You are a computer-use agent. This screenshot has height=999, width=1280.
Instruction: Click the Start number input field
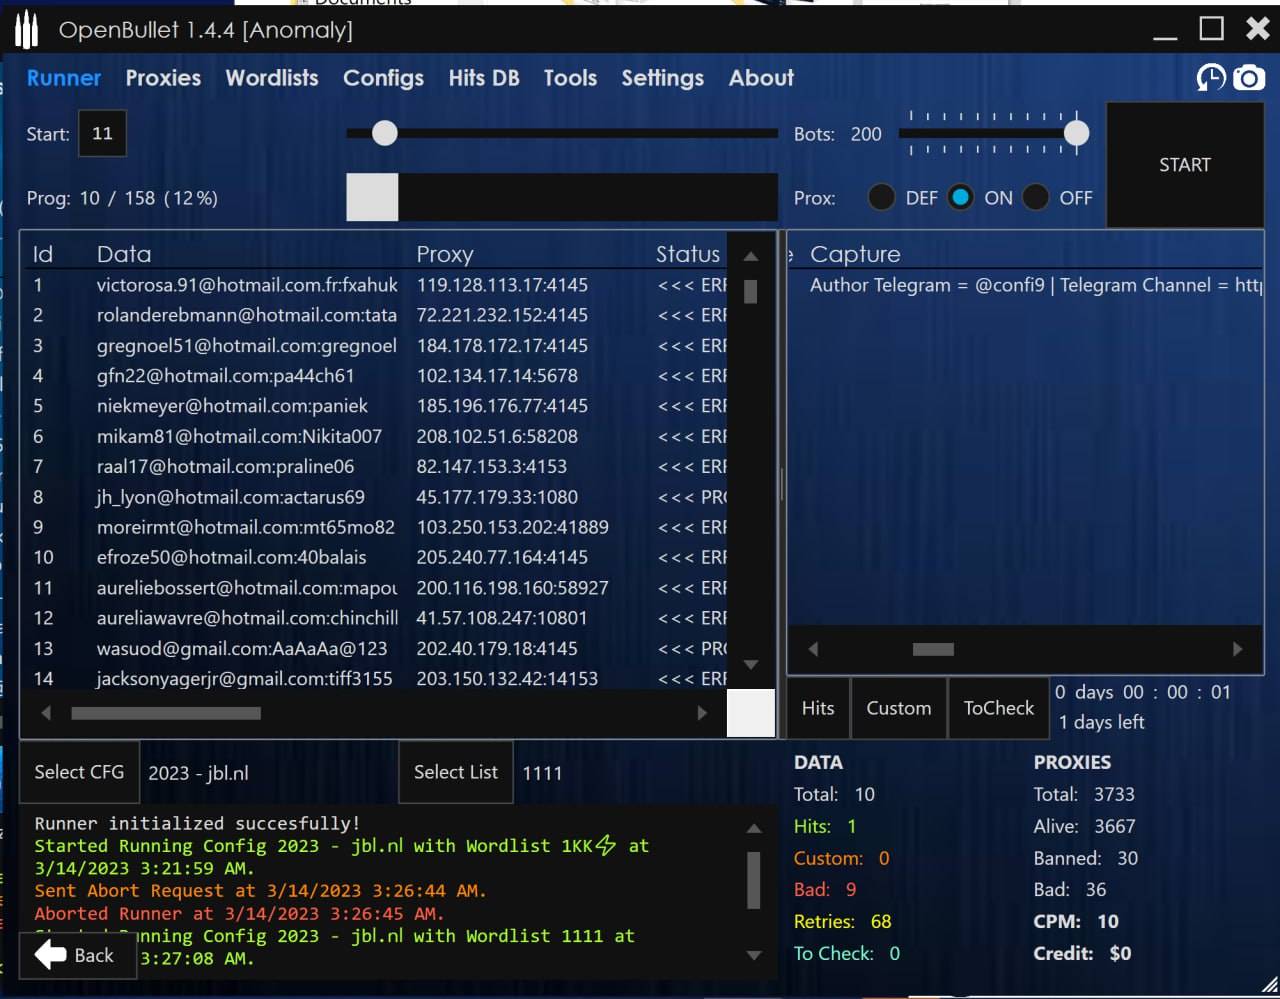(x=102, y=134)
